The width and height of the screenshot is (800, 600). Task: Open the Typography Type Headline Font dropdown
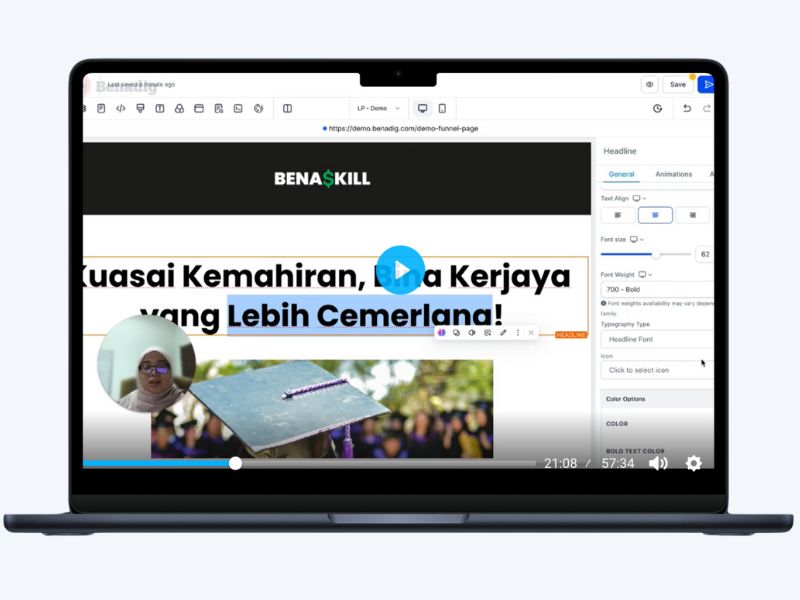657,339
